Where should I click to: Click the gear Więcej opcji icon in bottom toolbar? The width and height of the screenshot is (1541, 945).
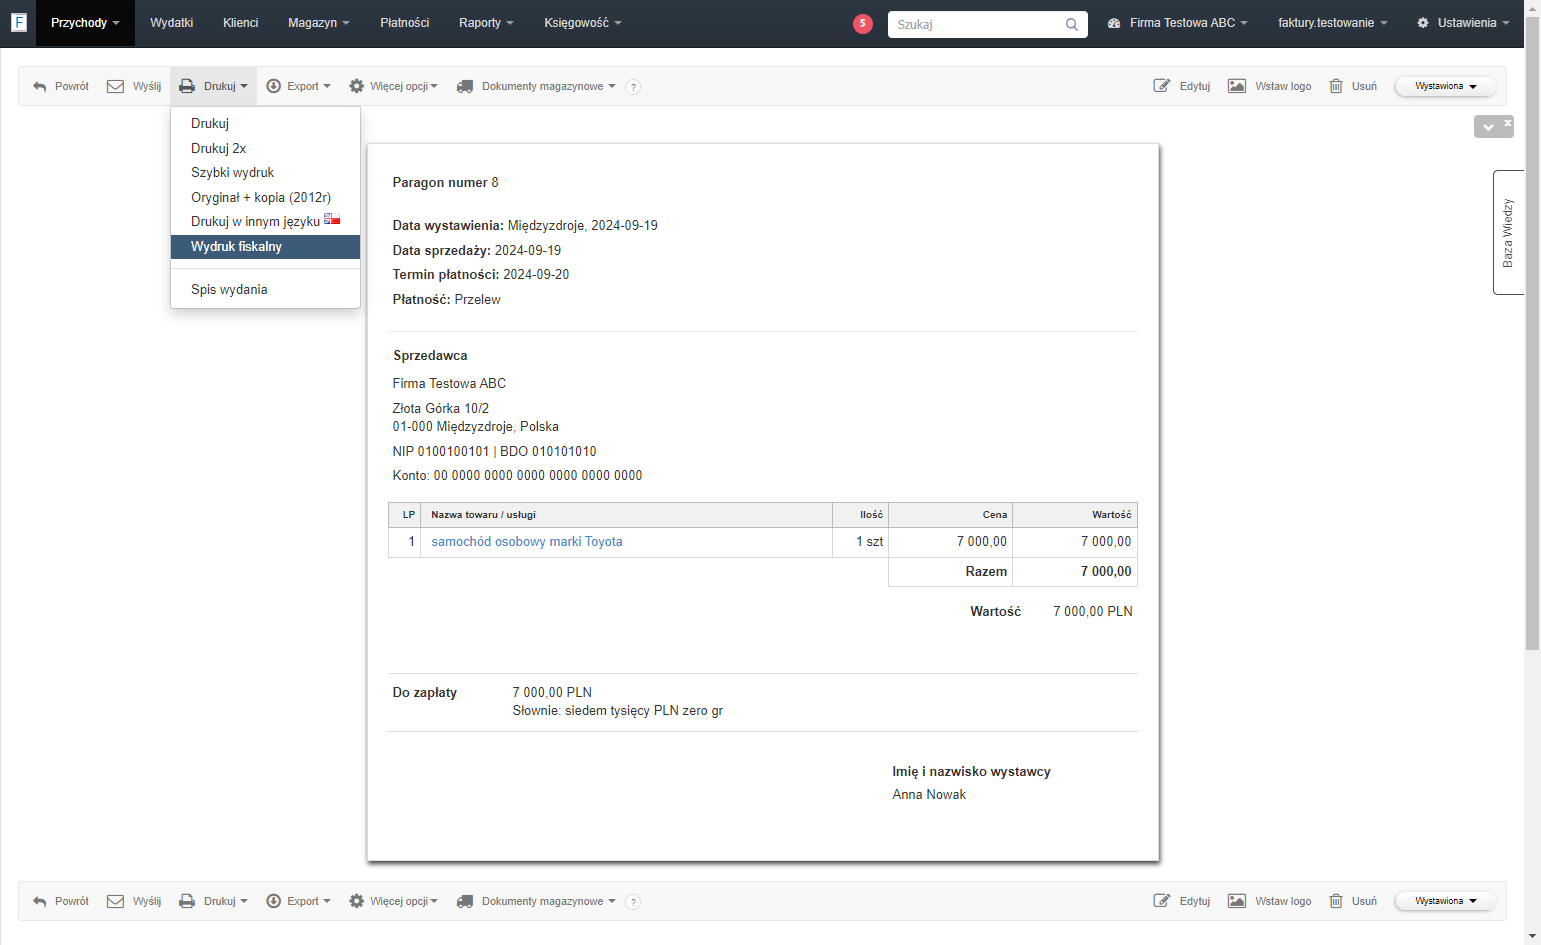[x=356, y=901]
